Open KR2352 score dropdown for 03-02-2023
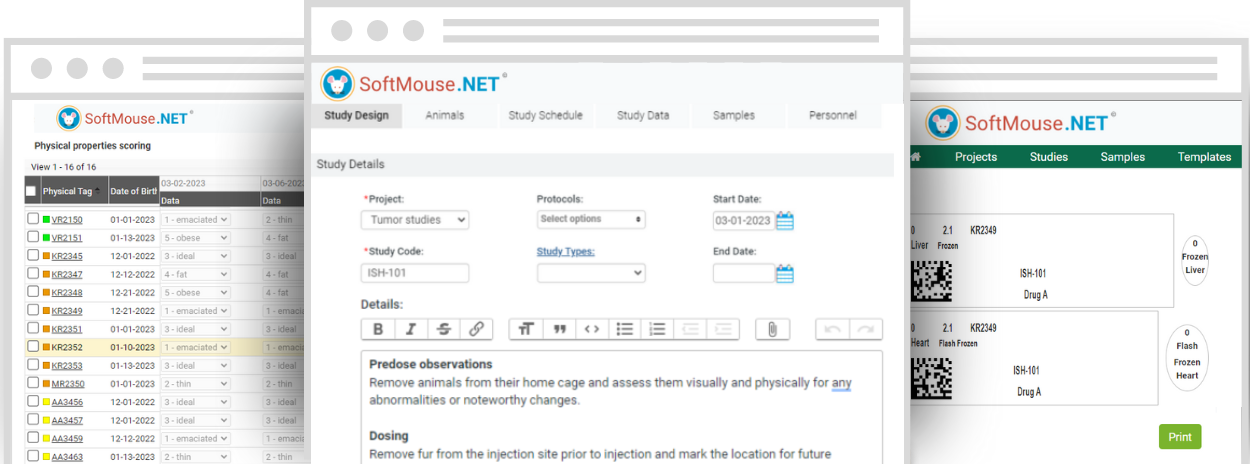Viewport: 1250px width, 464px height. pos(195,347)
